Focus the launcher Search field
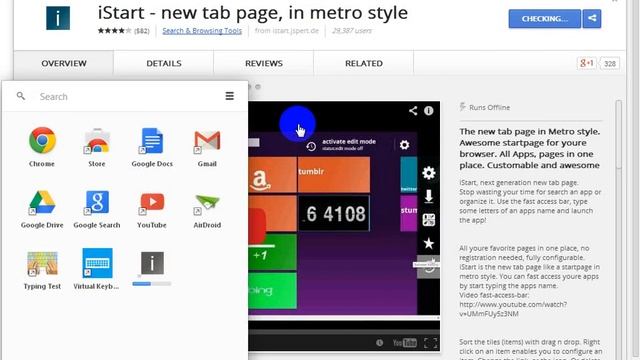The height and width of the screenshot is (360, 640). click(x=127, y=96)
